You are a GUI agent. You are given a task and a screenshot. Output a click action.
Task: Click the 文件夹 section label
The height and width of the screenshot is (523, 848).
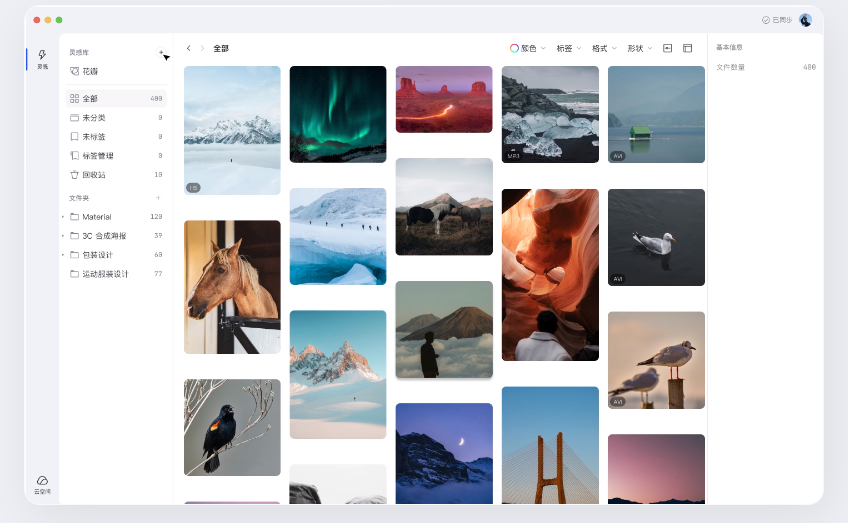pyautogui.click(x=79, y=198)
